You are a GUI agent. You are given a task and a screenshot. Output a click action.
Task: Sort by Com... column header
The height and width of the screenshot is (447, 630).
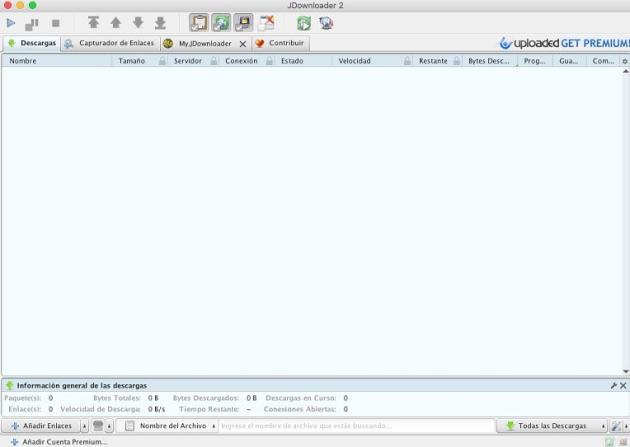coord(603,61)
